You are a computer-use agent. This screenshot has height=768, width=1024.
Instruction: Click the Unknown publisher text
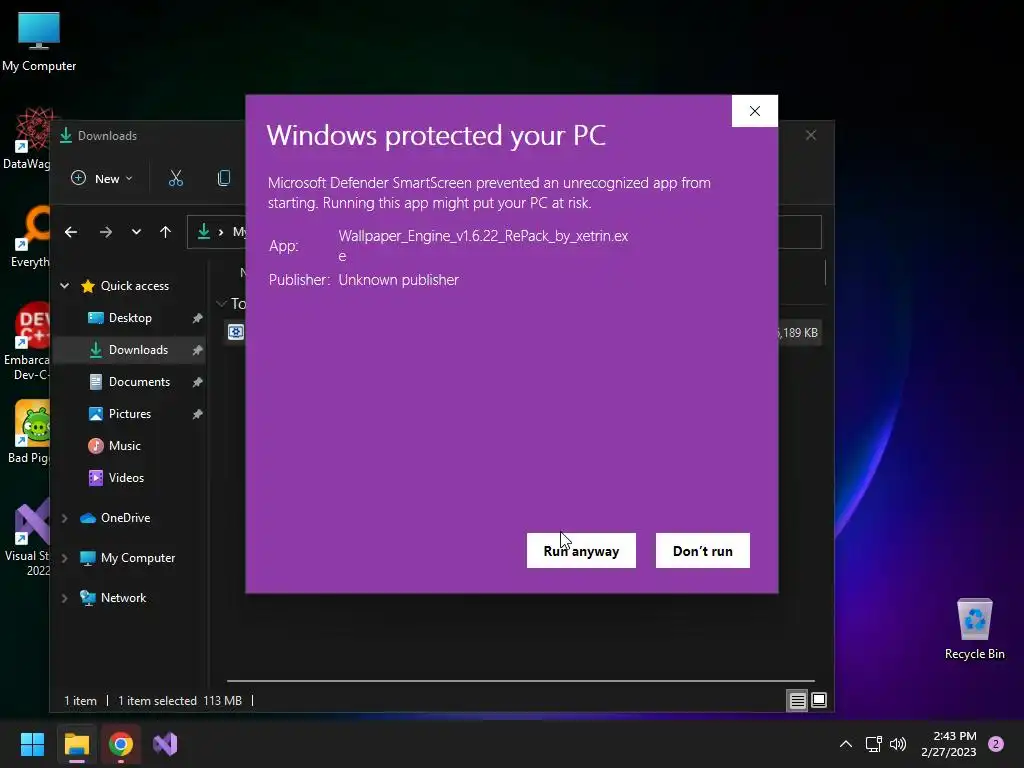pos(398,280)
